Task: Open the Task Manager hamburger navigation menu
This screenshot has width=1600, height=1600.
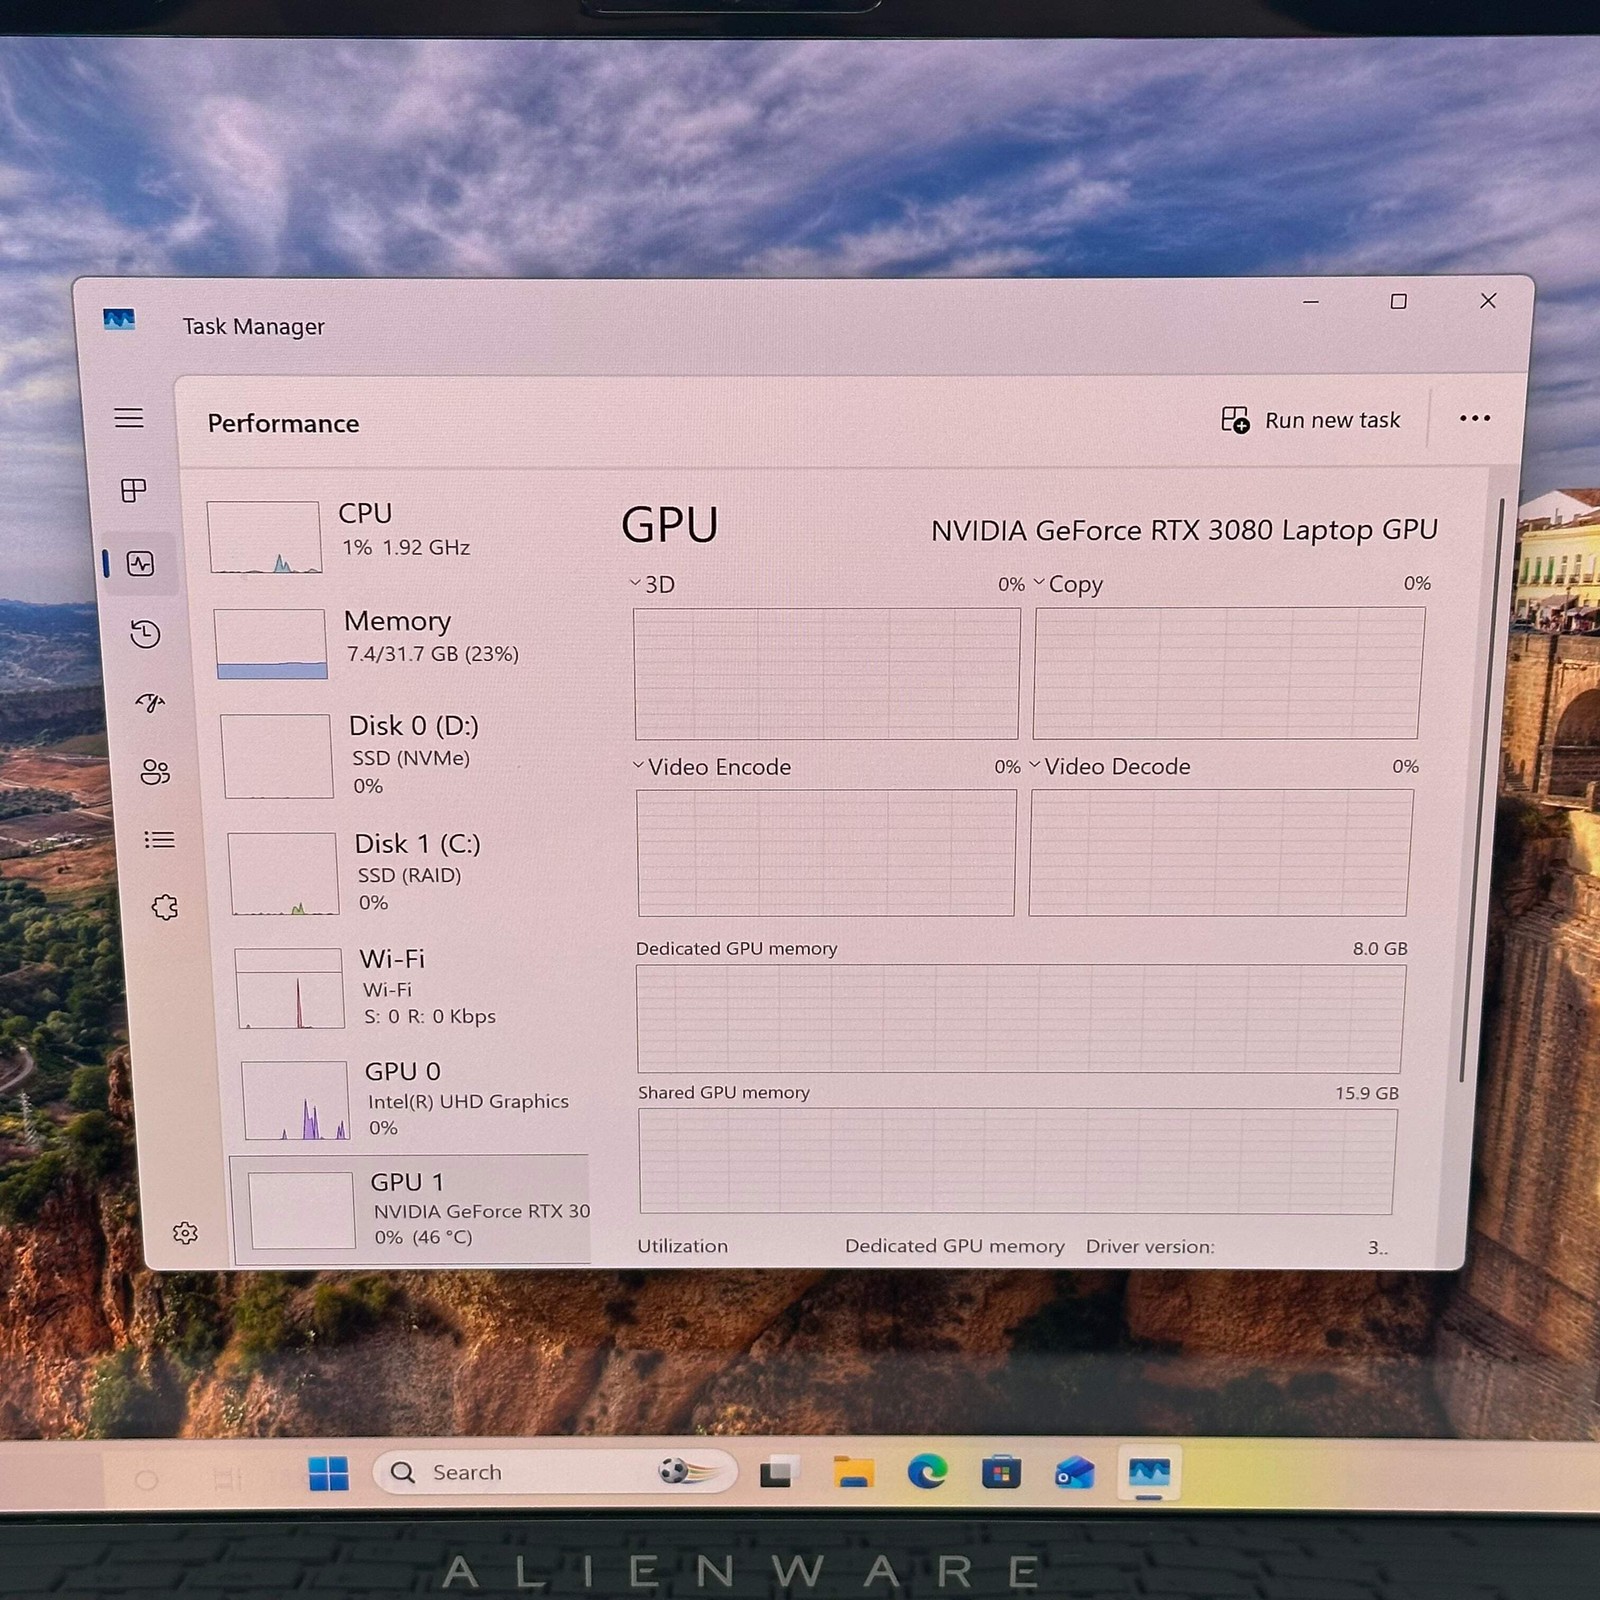Action: point(129,418)
